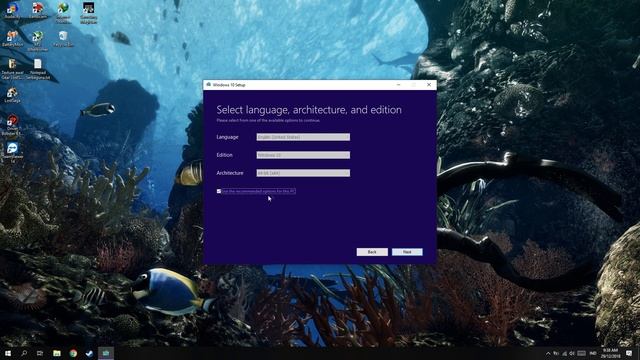Minimize the Windows 10 Setup window
Image resolution: width=640 pixels, height=360 pixels.
(399, 84)
